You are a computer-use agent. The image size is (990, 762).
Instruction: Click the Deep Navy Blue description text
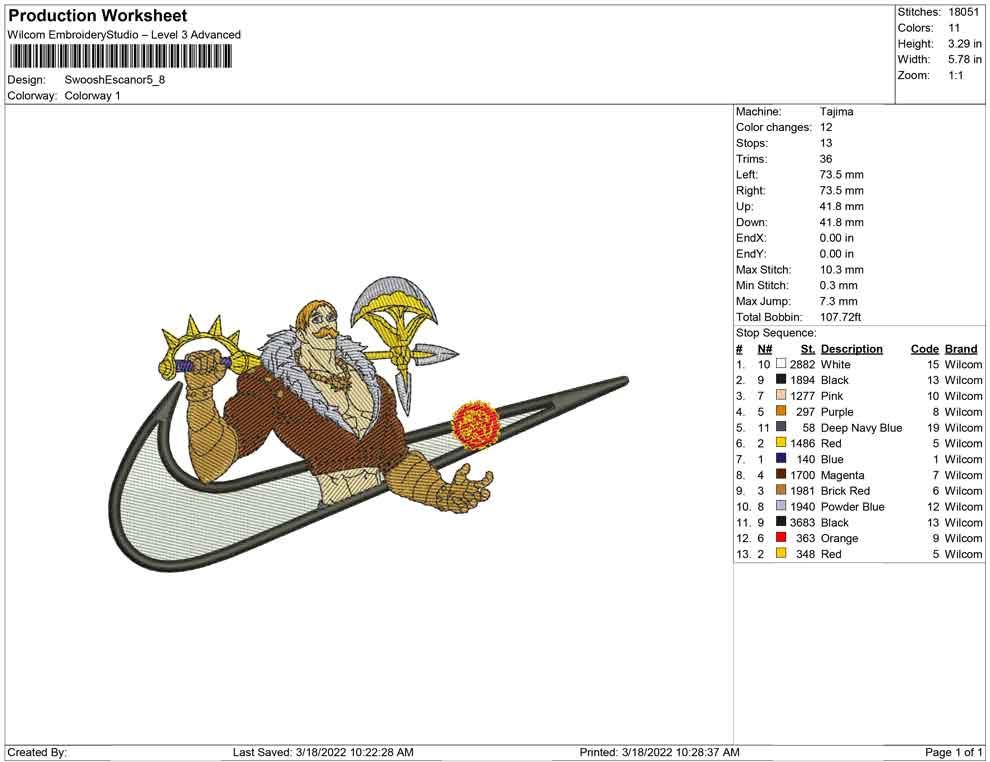click(861, 427)
